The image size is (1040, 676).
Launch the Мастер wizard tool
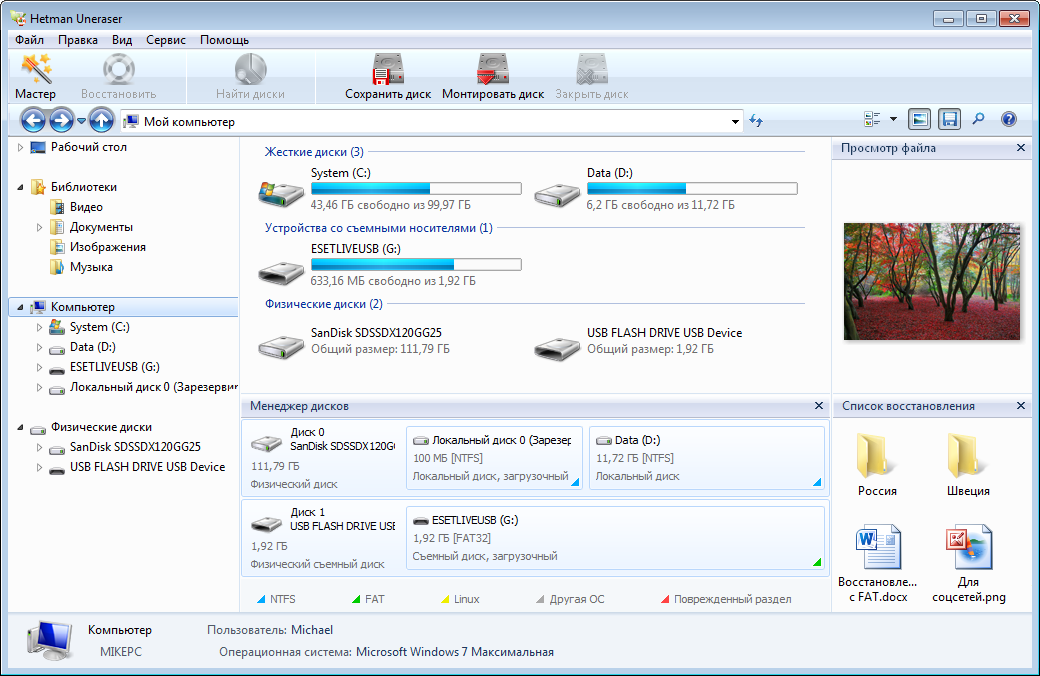pos(35,77)
